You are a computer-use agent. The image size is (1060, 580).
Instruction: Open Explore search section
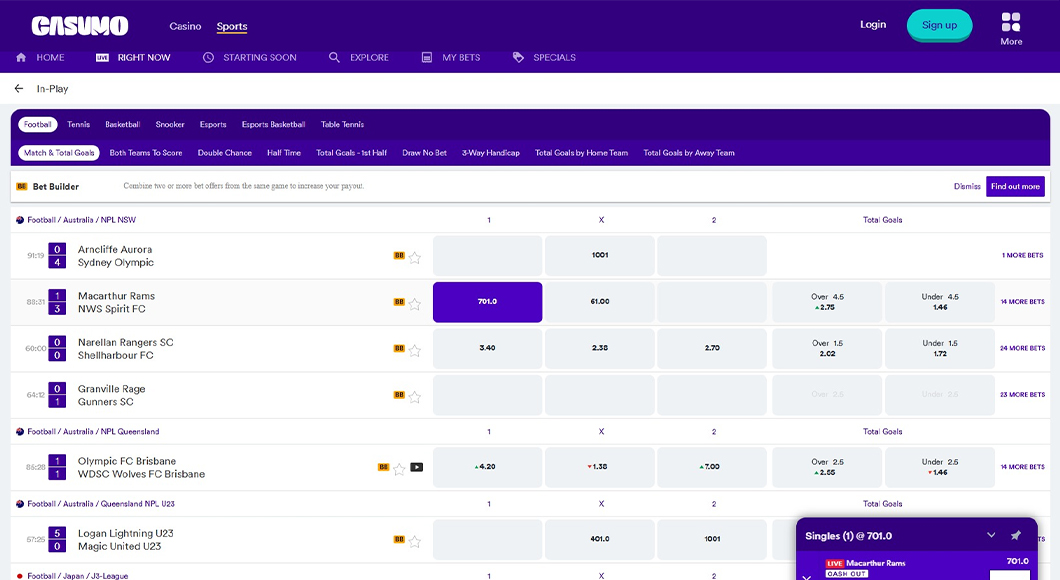point(359,57)
